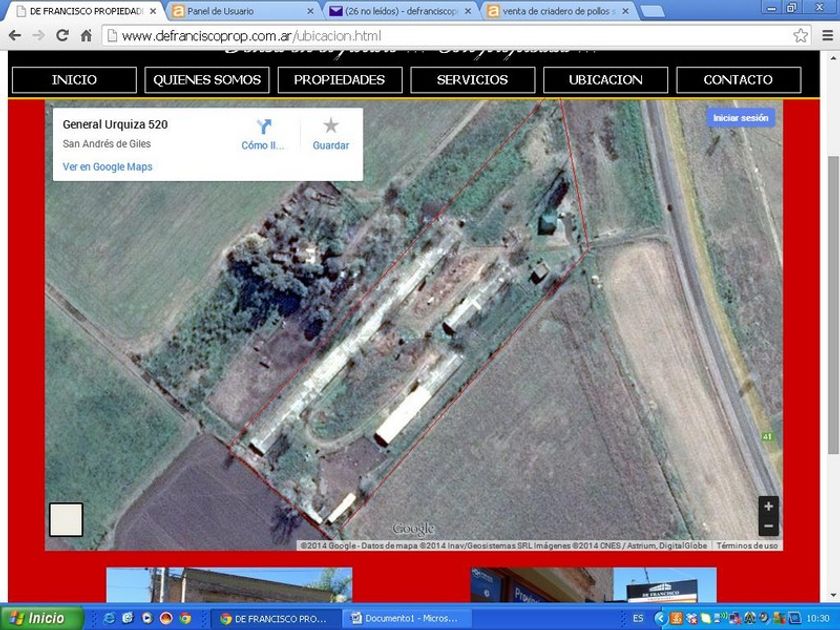Open the browser home icon

click(86, 36)
